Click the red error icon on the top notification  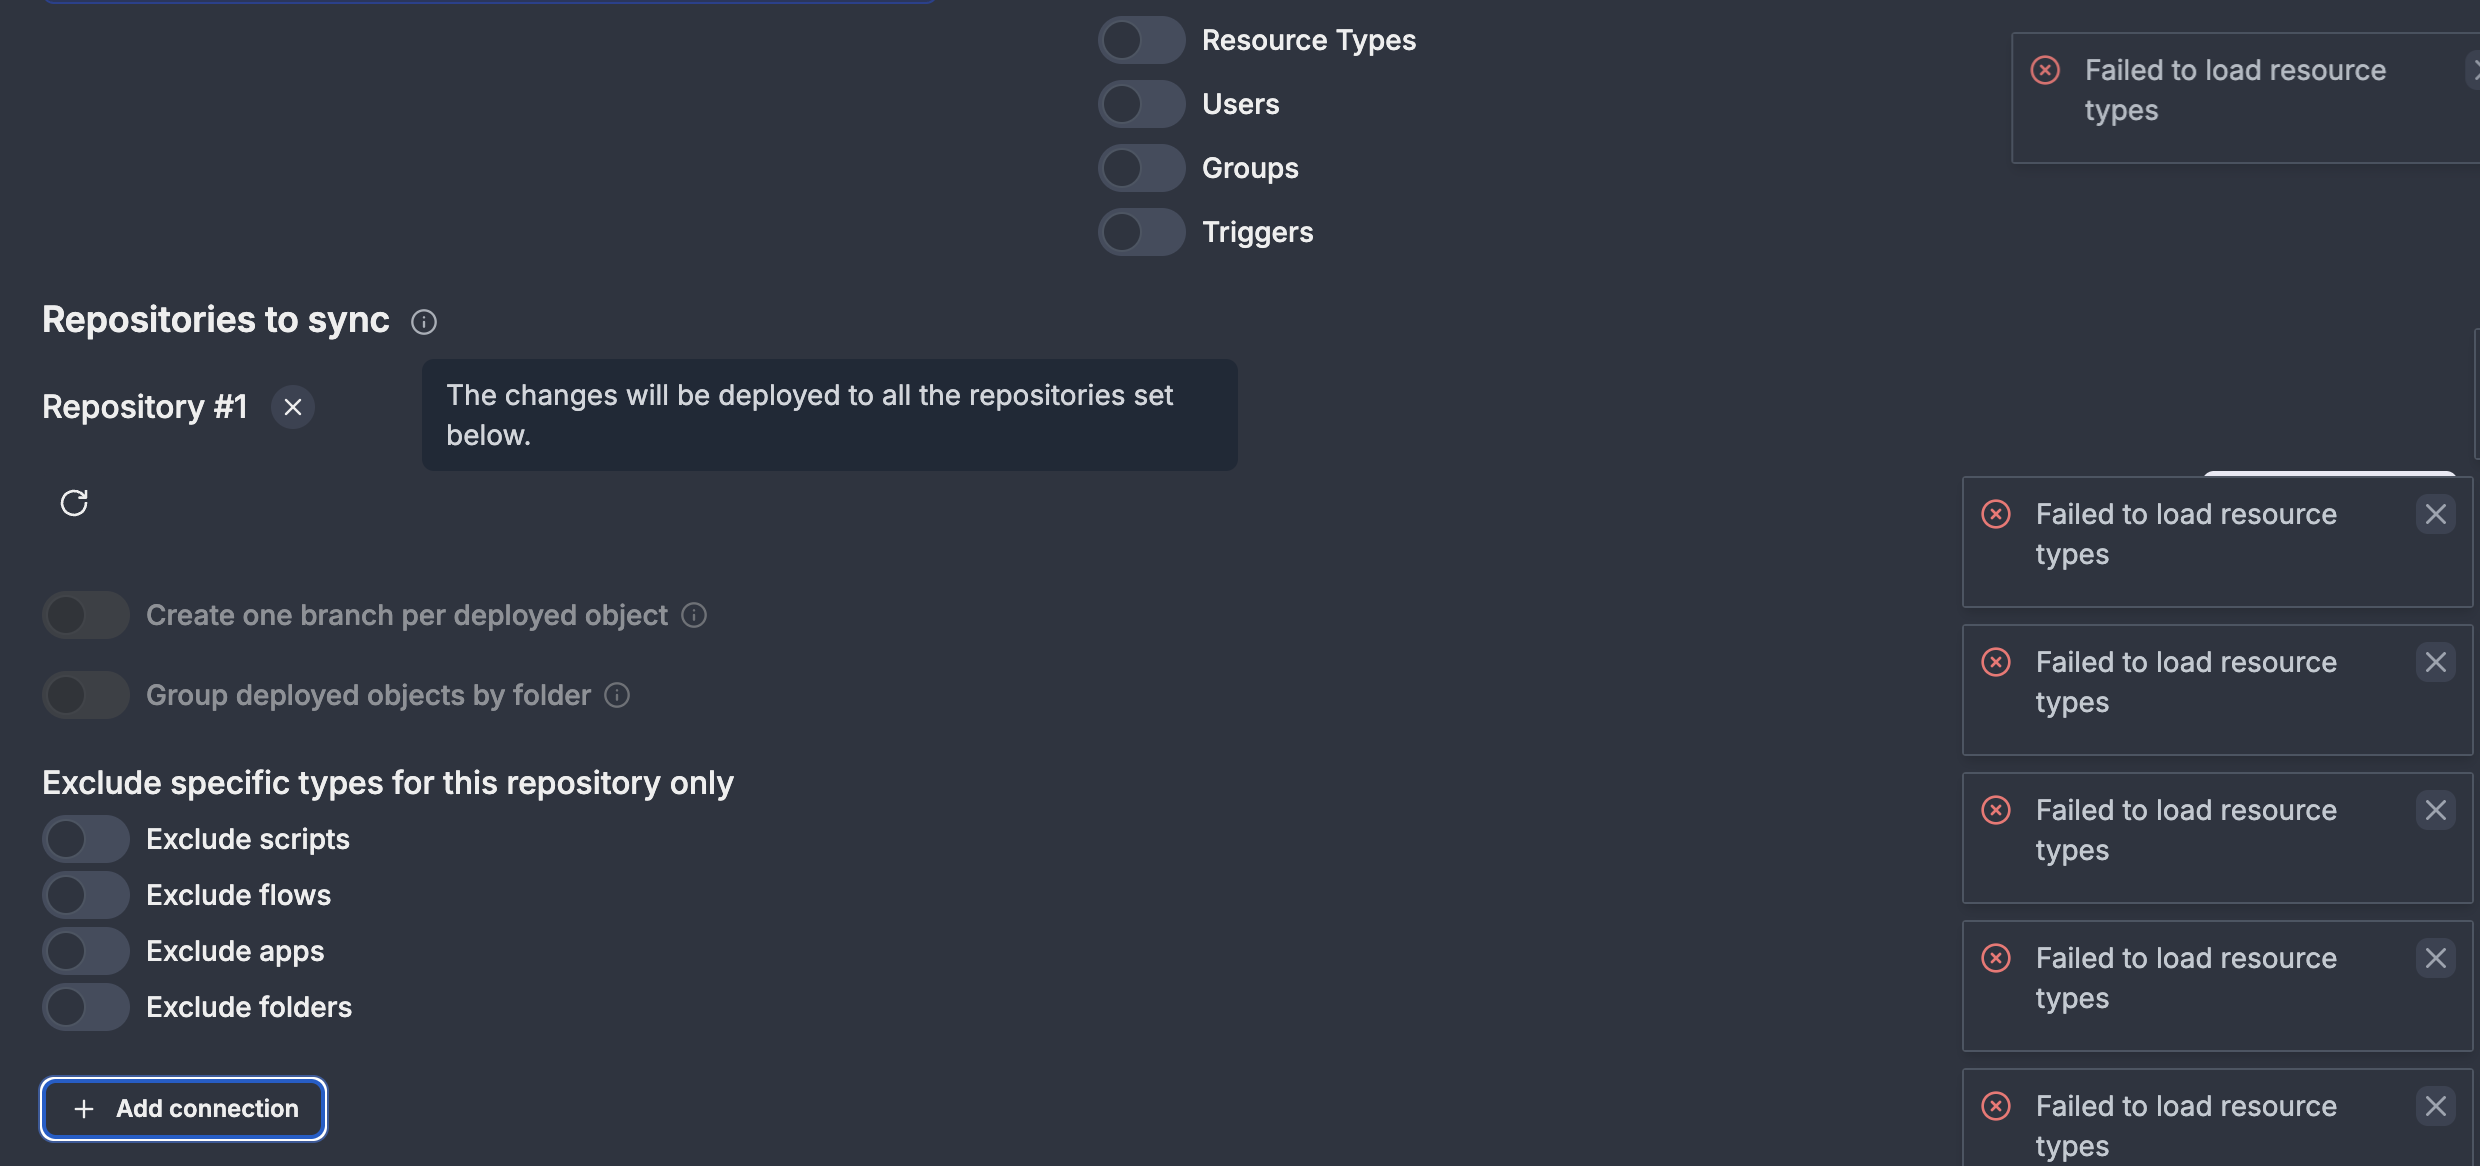[x=2045, y=70]
